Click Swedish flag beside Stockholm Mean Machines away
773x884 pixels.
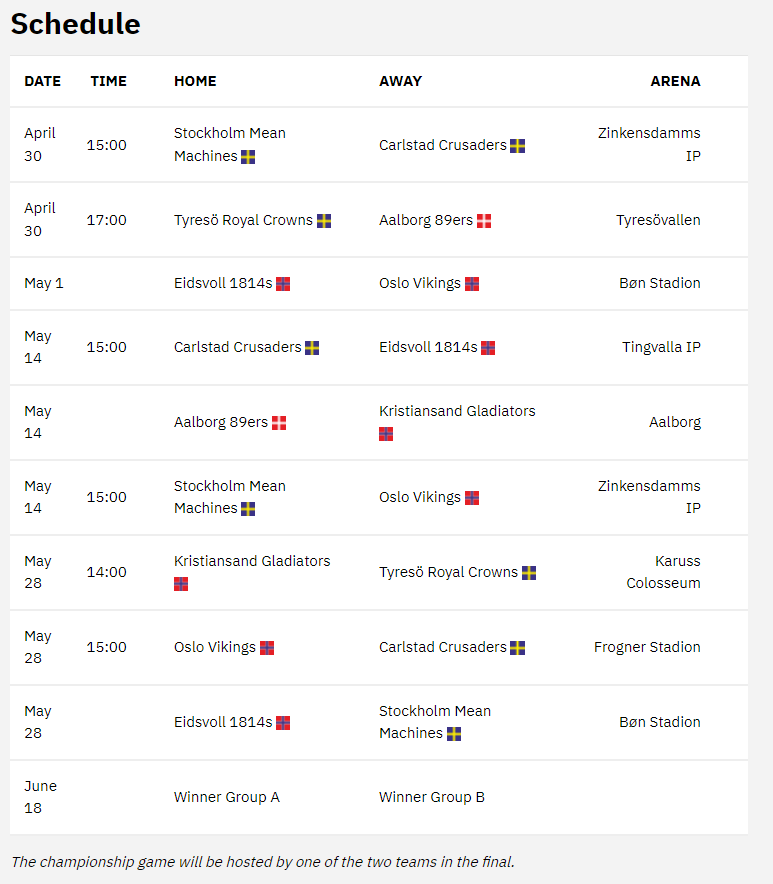tap(454, 734)
